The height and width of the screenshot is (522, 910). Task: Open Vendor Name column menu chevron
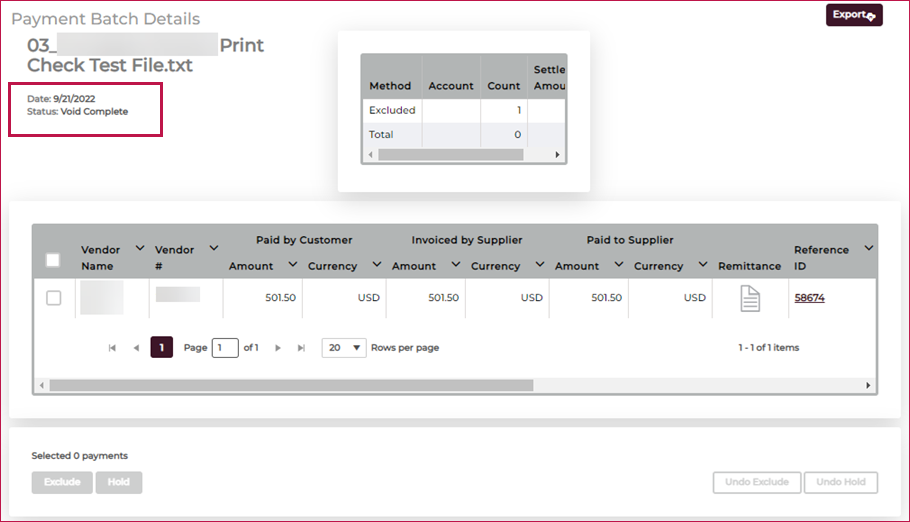pyautogui.click(x=140, y=248)
